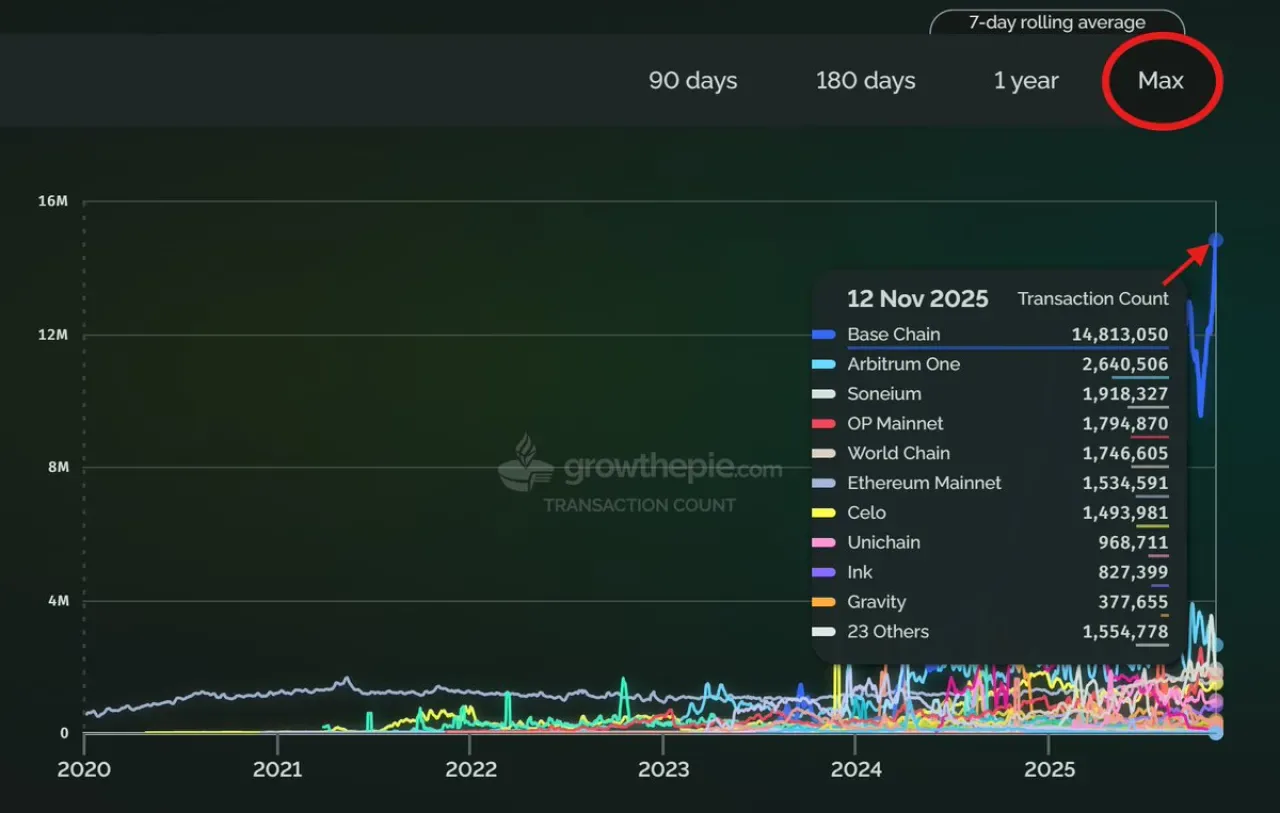Image resolution: width=1280 pixels, height=813 pixels.
Task: Click the Base Chain tooltip row
Action: pyautogui.click(x=990, y=335)
